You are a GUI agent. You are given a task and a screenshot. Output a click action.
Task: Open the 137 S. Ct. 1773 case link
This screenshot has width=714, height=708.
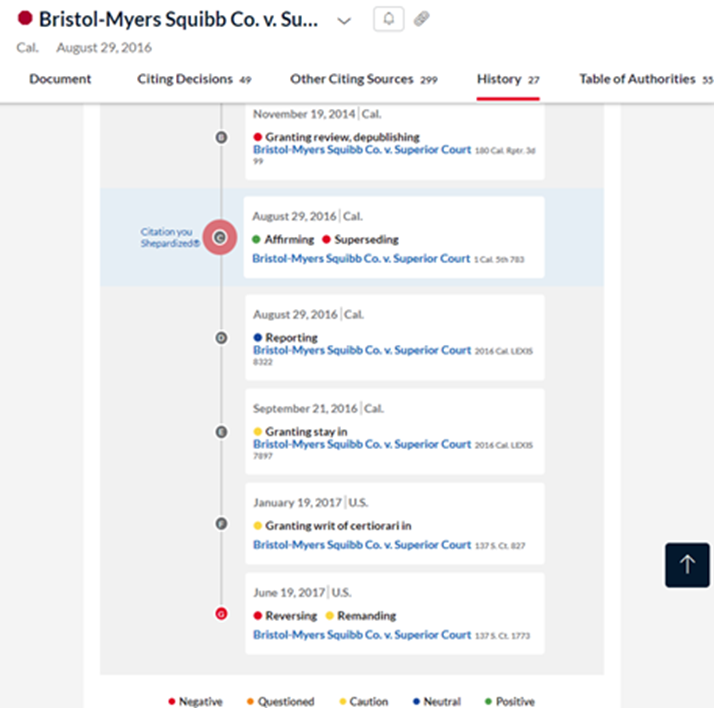point(362,635)
